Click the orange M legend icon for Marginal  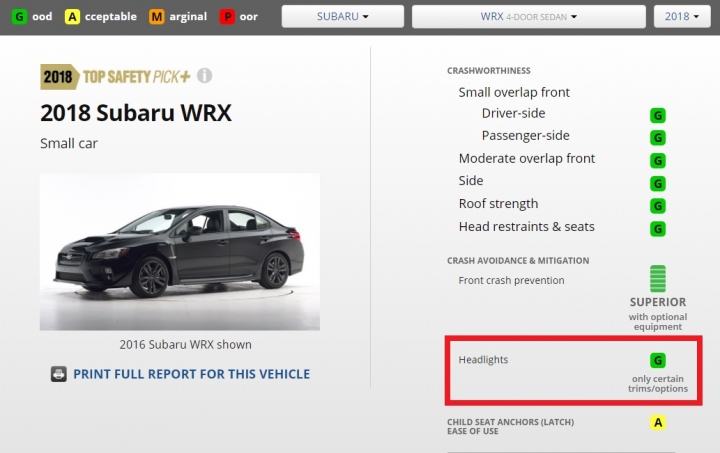[x=157, y=17]
